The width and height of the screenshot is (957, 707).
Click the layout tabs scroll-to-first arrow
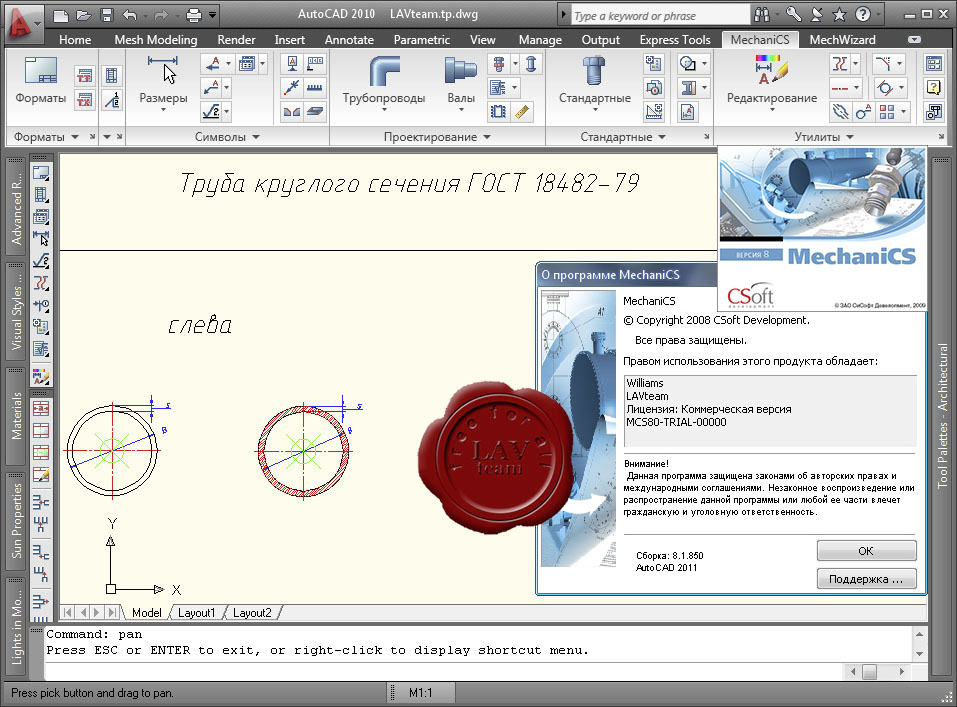pyautogui.click(x=68, y=612)
